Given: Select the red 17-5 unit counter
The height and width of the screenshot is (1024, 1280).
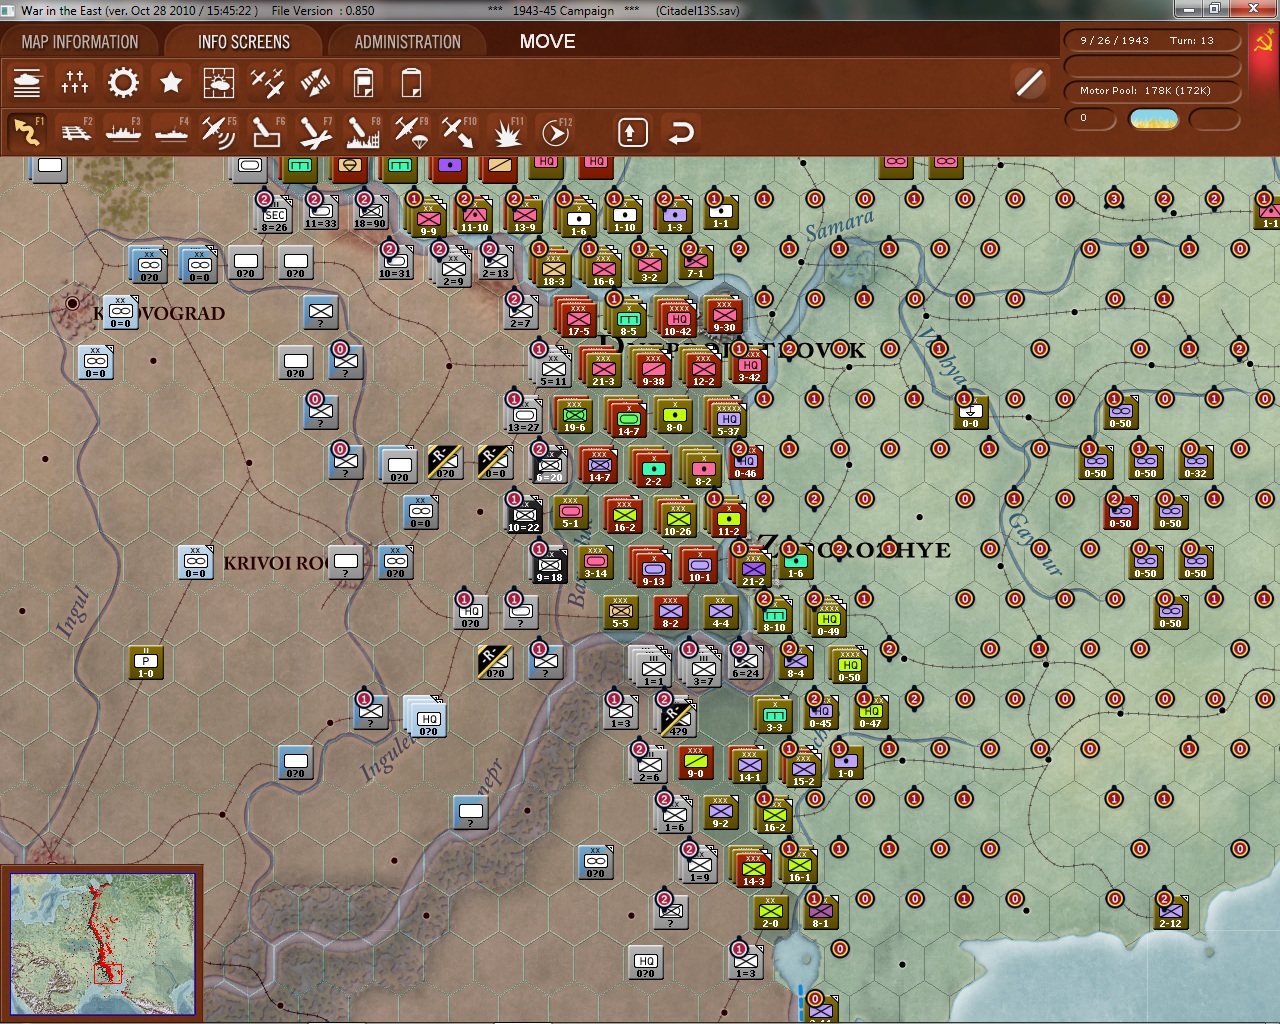Looking at the screenshot, I should [x=578, y=318].
